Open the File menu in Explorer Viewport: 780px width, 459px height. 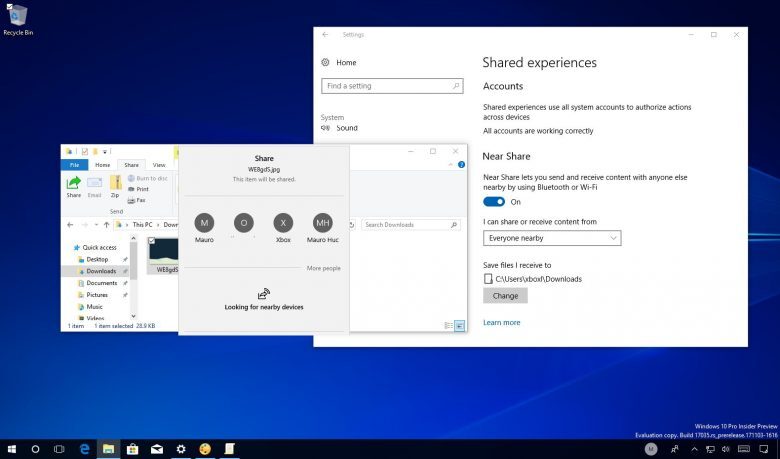pyautogui.click(x=74, y=165)
